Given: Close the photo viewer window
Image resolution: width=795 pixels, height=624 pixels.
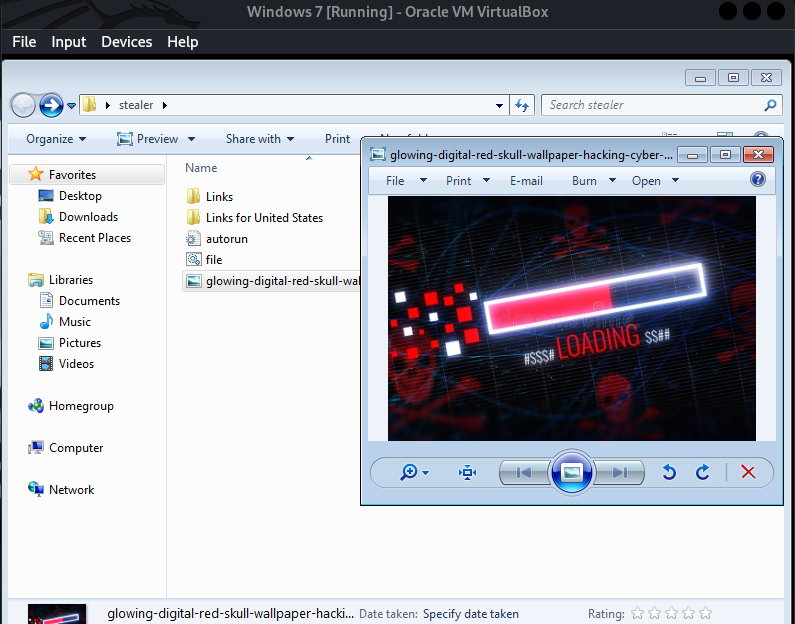Looking at the screenshot, I should click(758, 155).
